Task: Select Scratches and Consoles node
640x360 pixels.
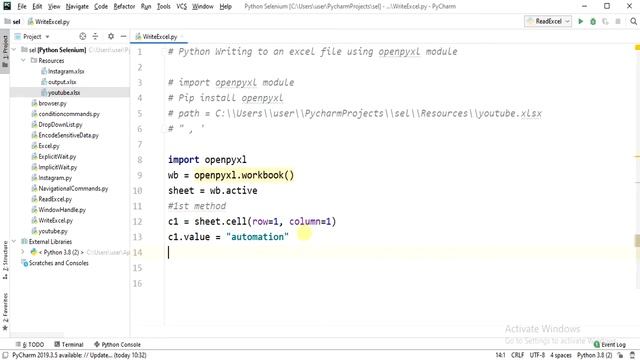Action: click(x=55, y=263)
